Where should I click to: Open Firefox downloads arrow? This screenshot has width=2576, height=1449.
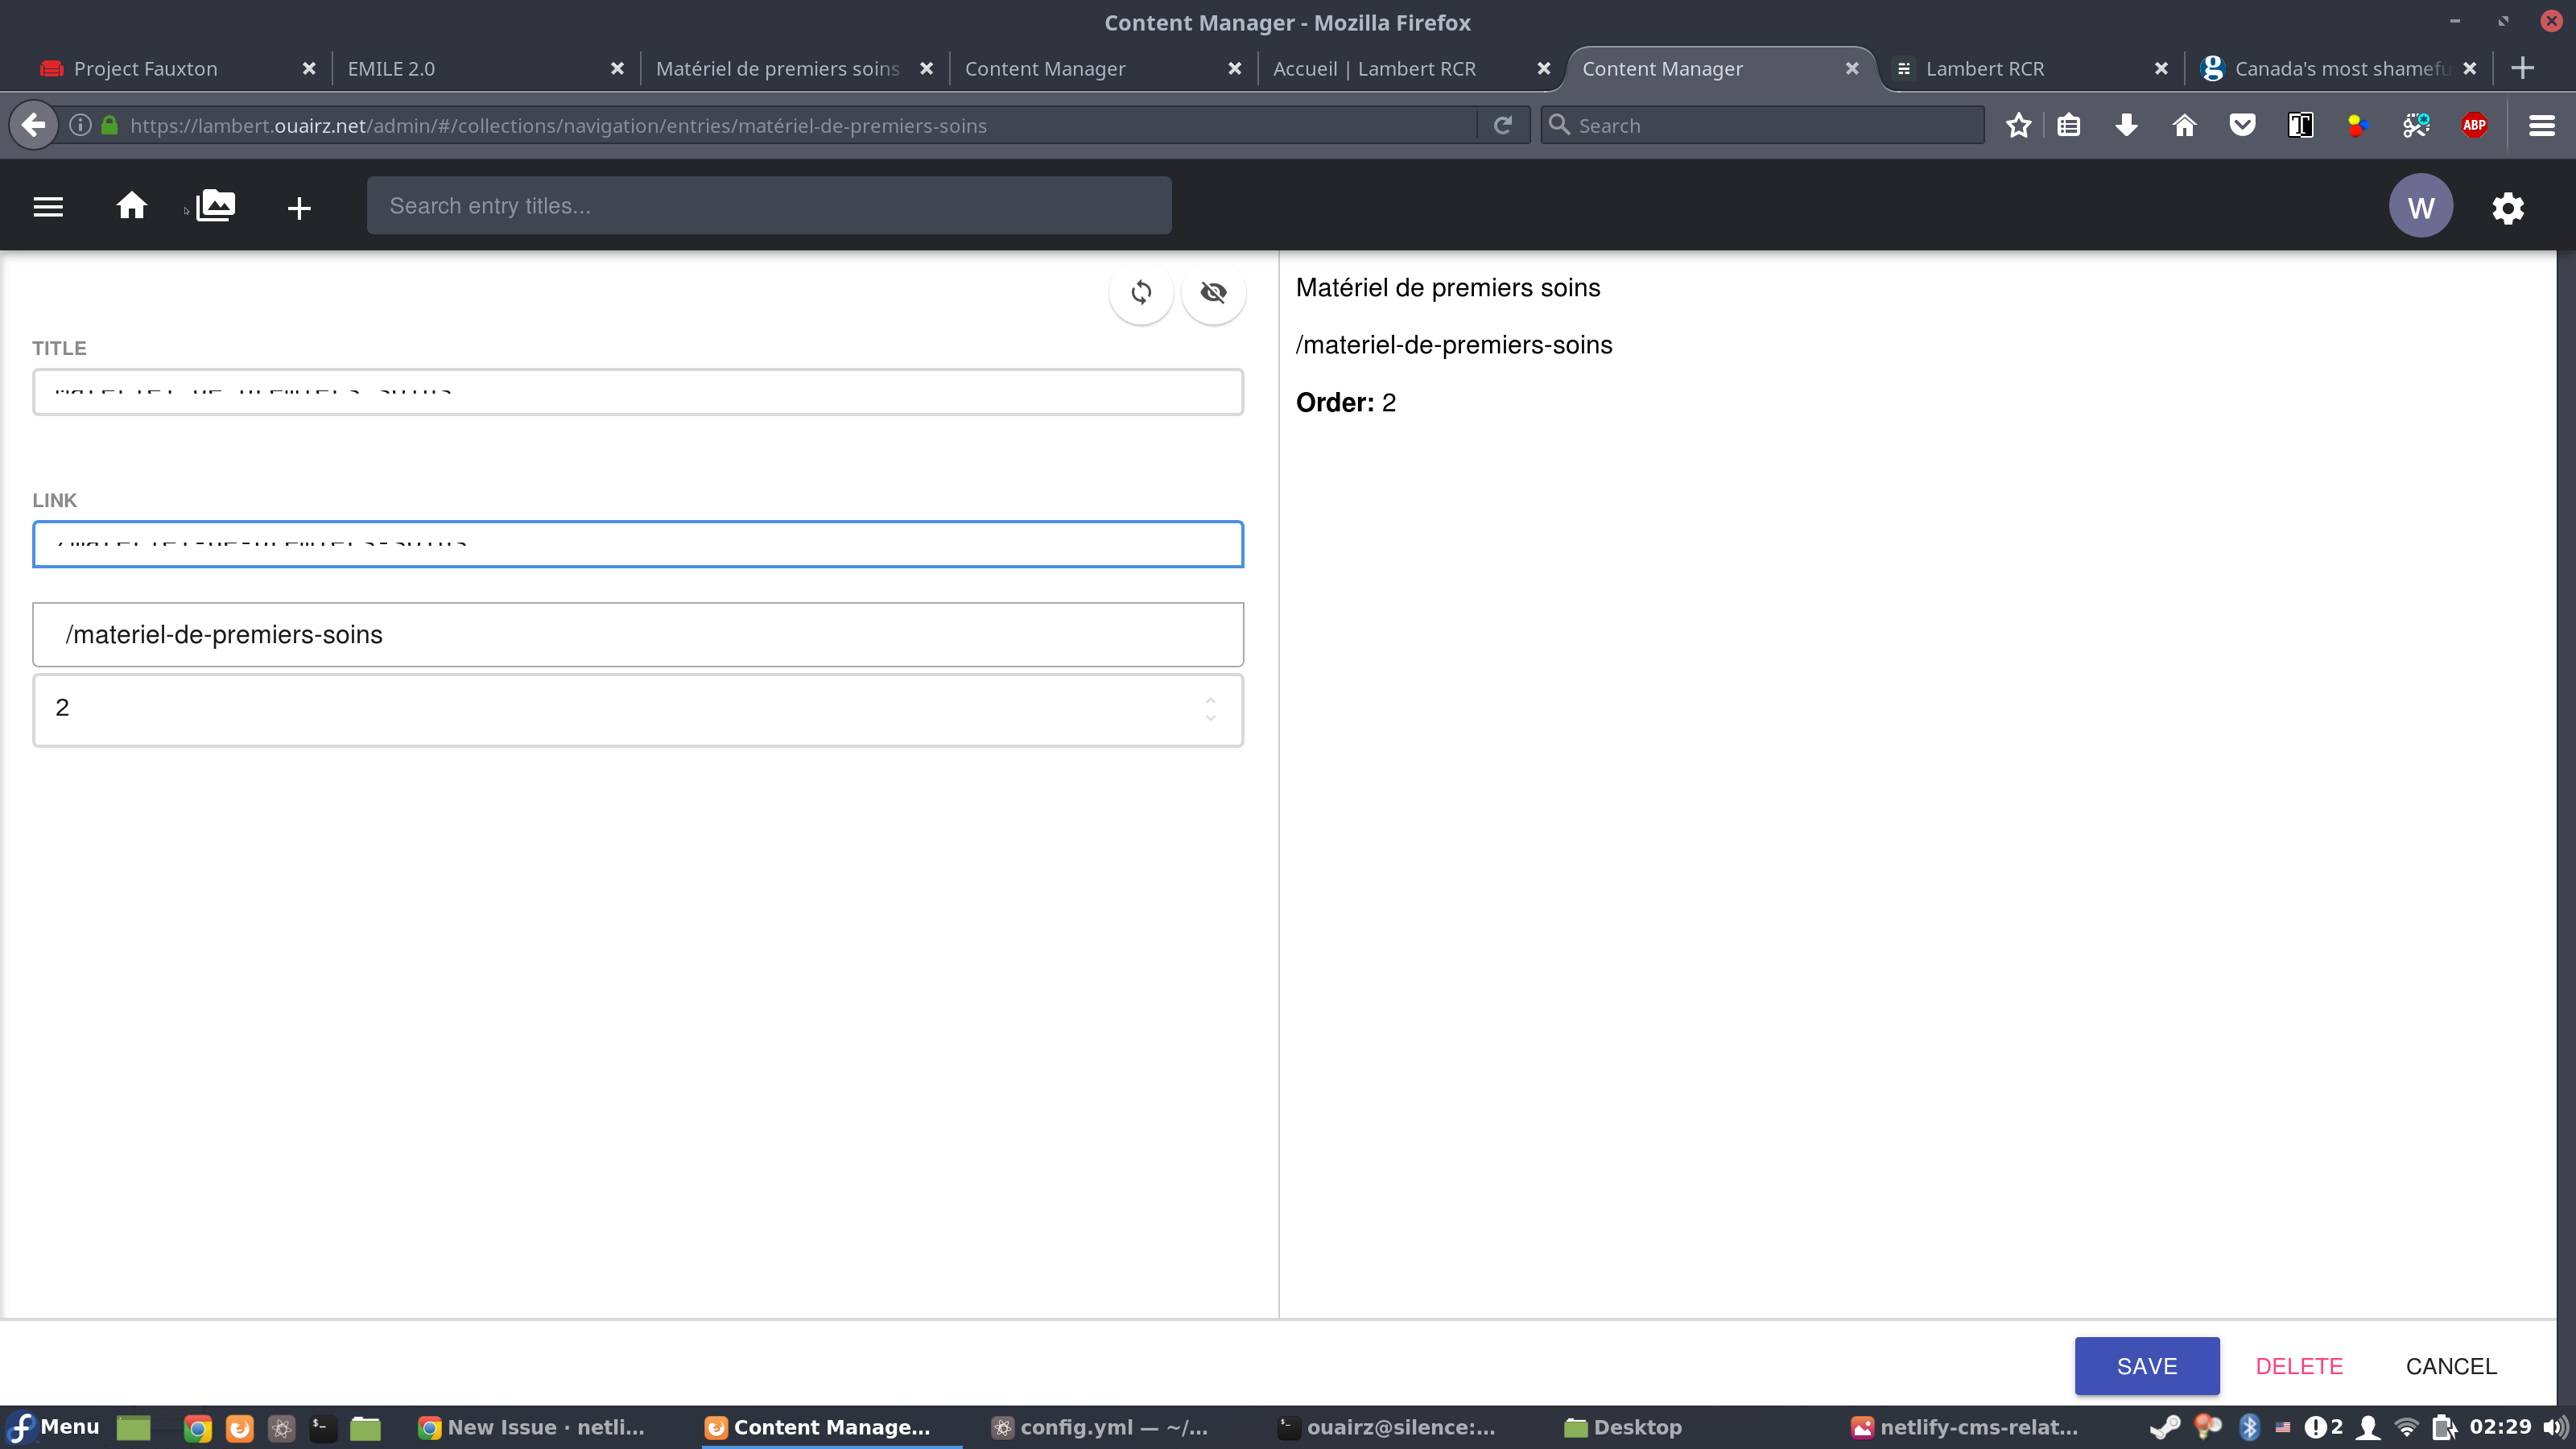(x=2126, y=125)
